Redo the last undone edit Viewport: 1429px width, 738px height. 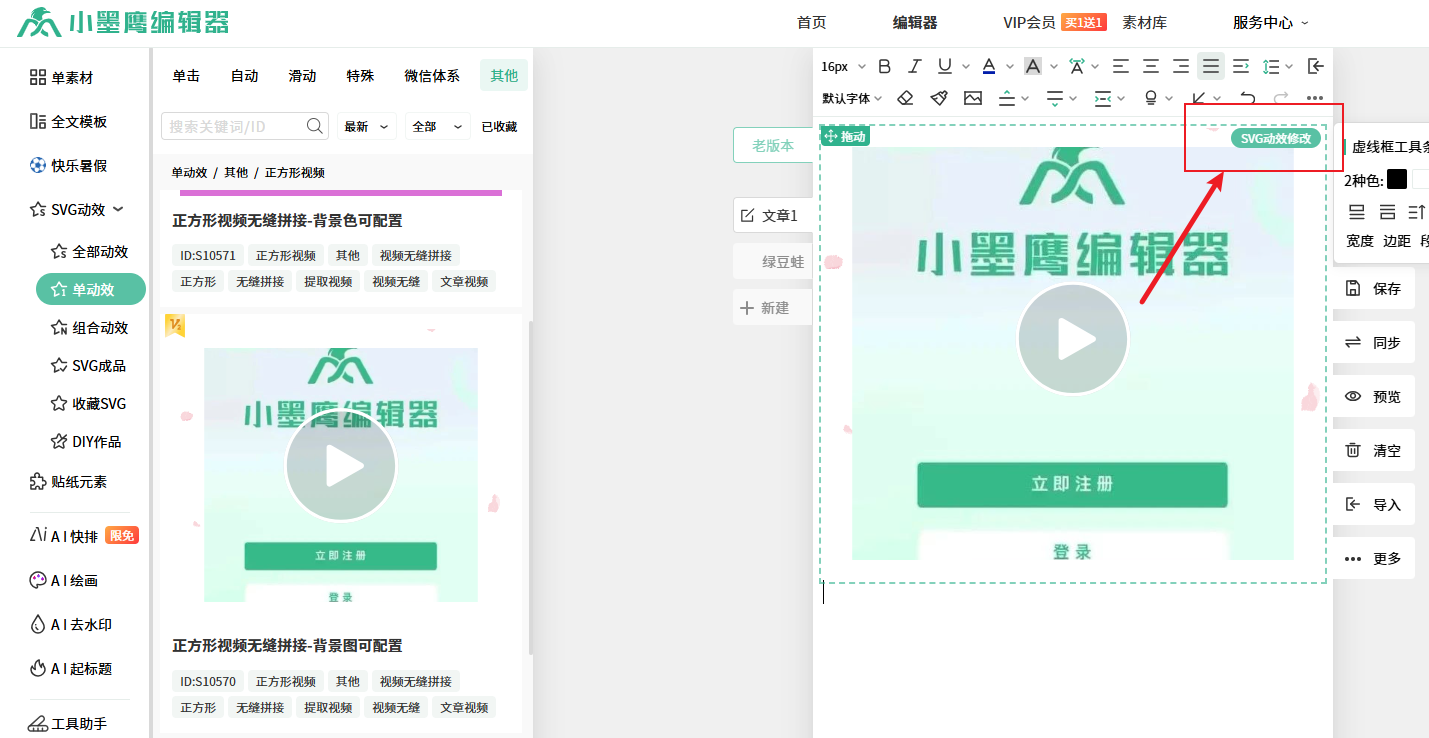coord(1281,98)
